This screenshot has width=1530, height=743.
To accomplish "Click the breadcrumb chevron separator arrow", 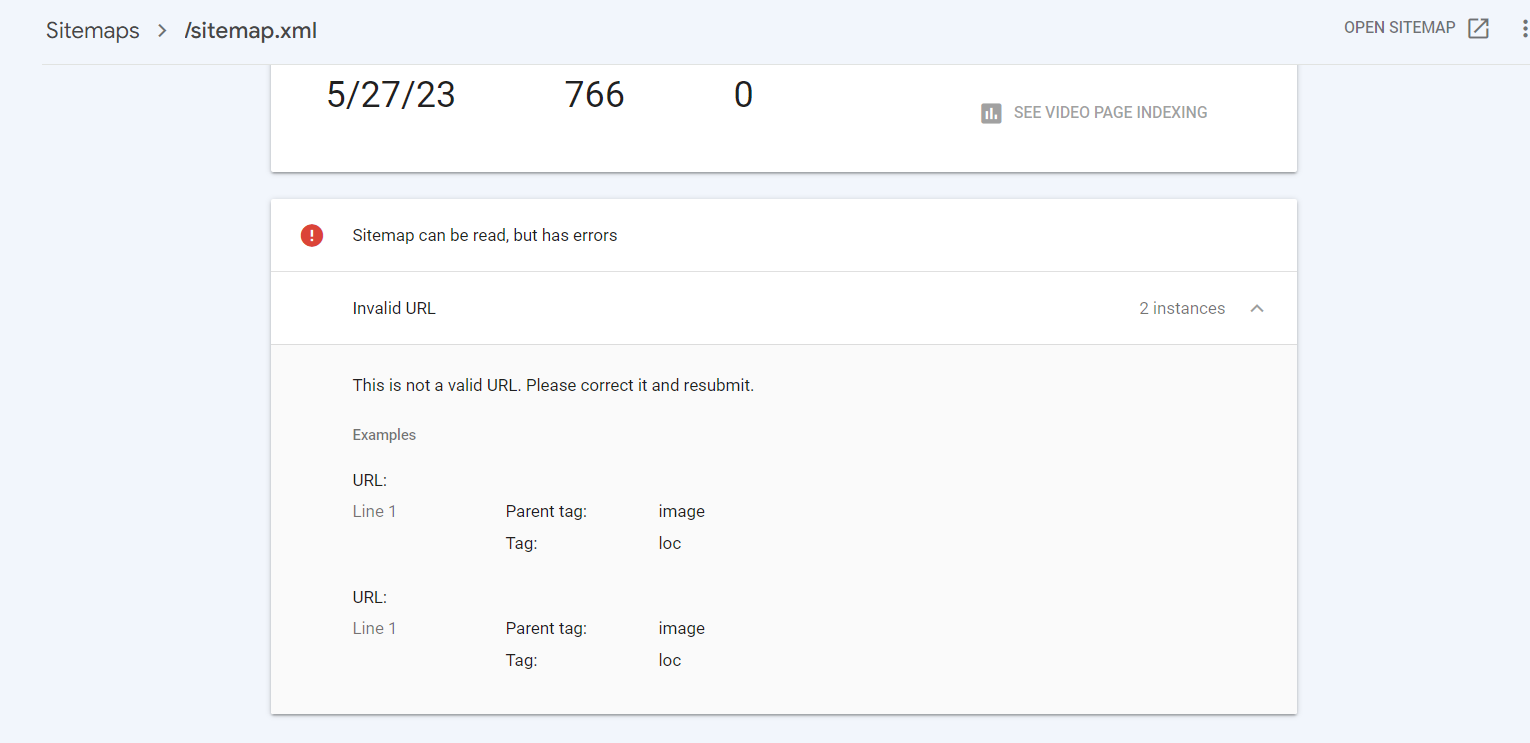I will pyautogui.click(x=162, y=31).
